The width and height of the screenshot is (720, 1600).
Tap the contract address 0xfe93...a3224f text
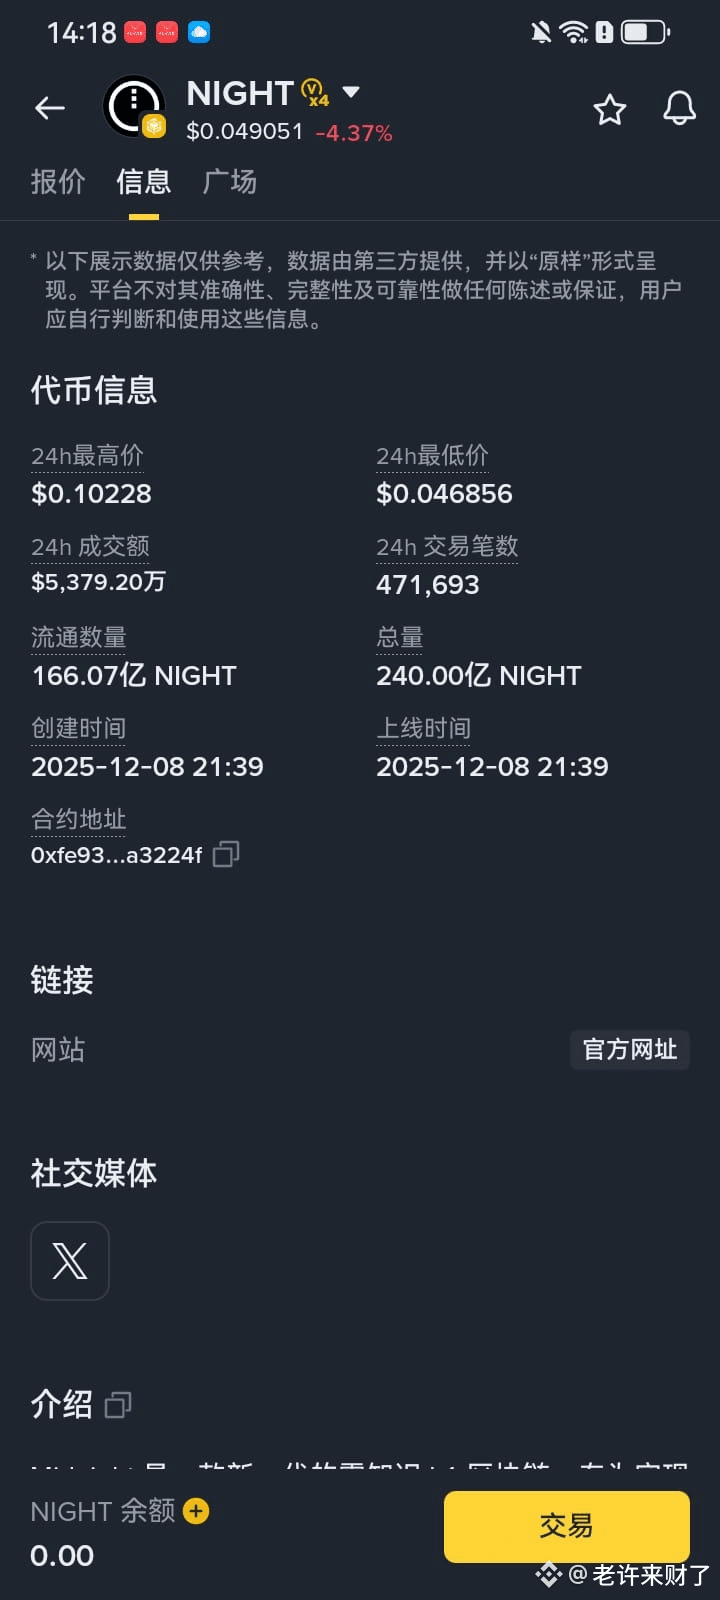(117, 855)
